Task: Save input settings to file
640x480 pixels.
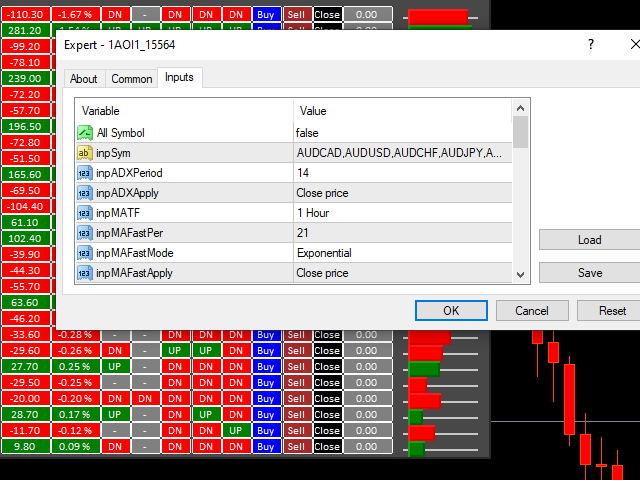Action: pyautogui.click(x=589, y=273)
